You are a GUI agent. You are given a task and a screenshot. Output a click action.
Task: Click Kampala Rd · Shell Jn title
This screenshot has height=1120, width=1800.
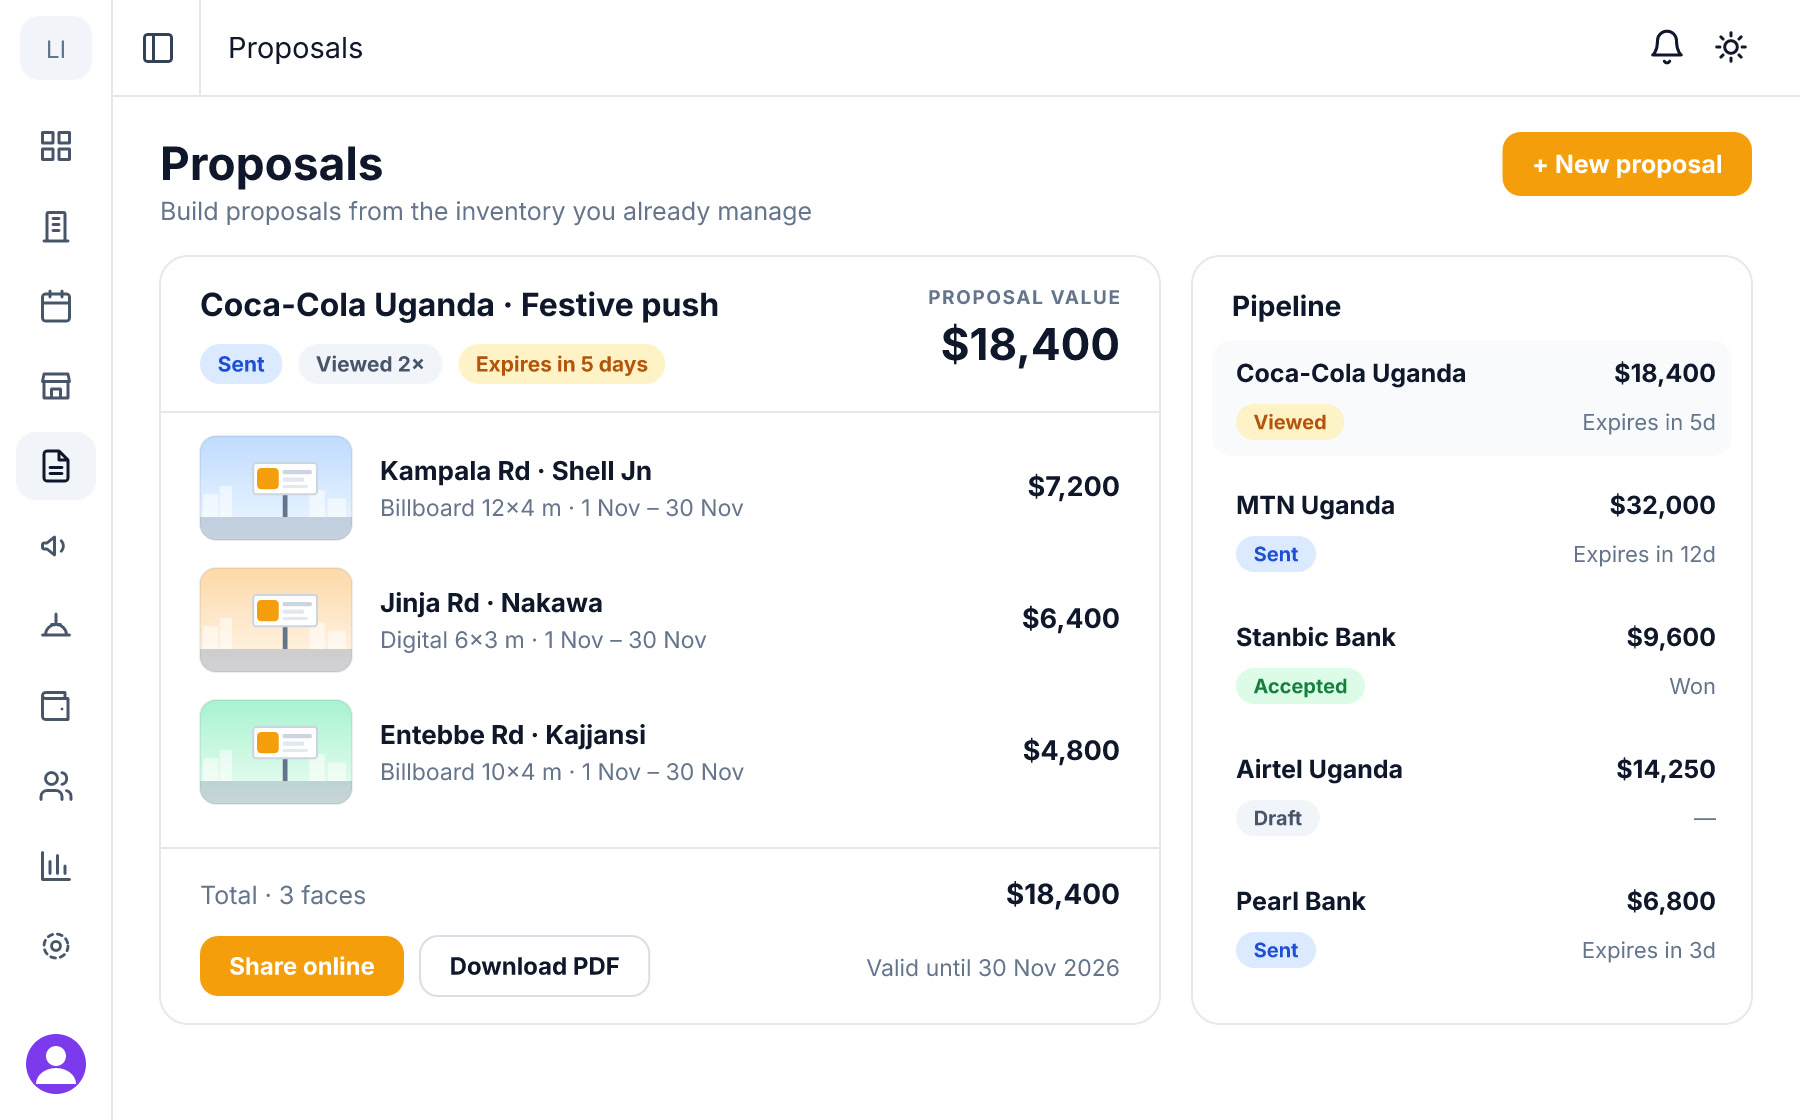click(516, 471)
